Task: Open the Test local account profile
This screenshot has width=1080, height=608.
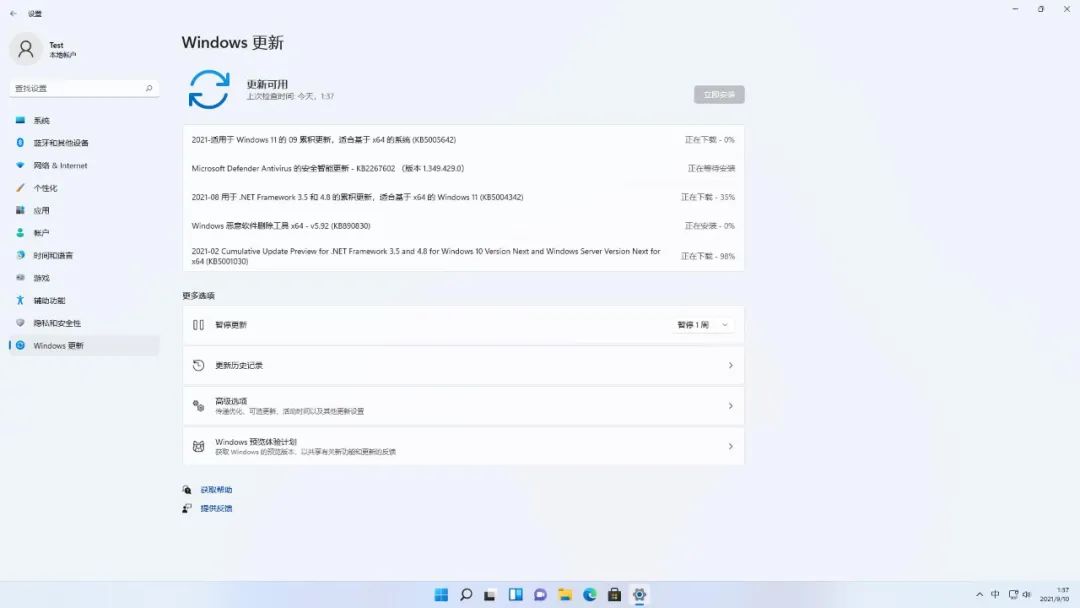Action: pyautogui.click(x=45, y=49)
